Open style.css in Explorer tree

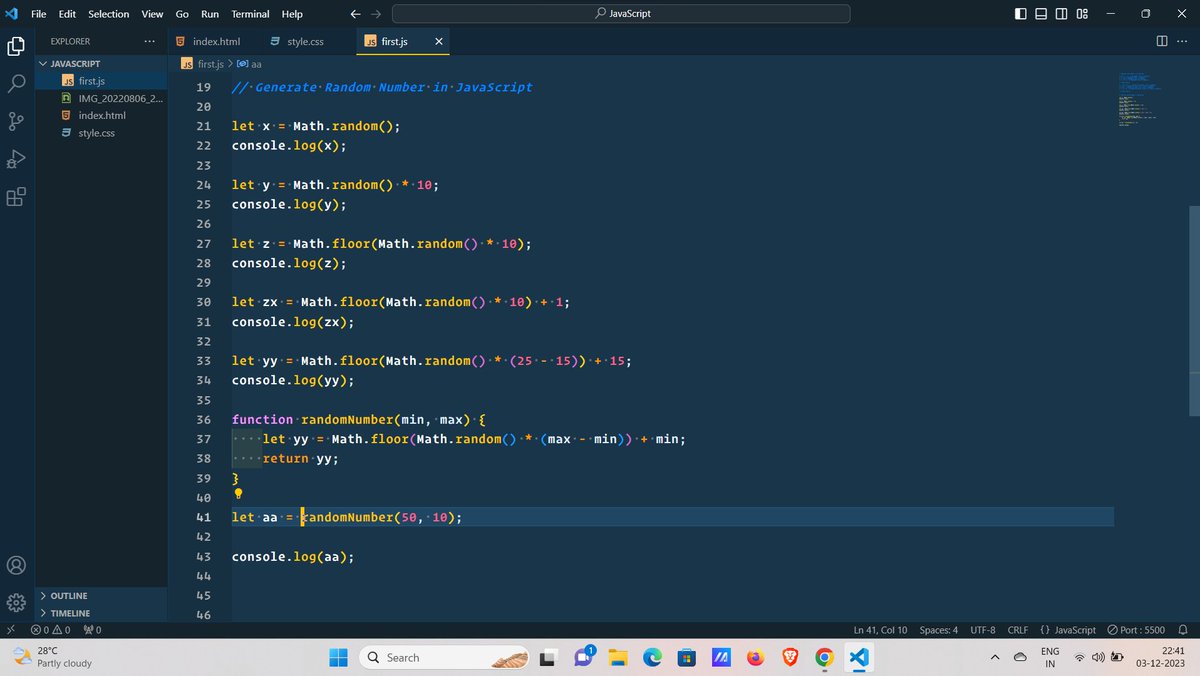101,133
